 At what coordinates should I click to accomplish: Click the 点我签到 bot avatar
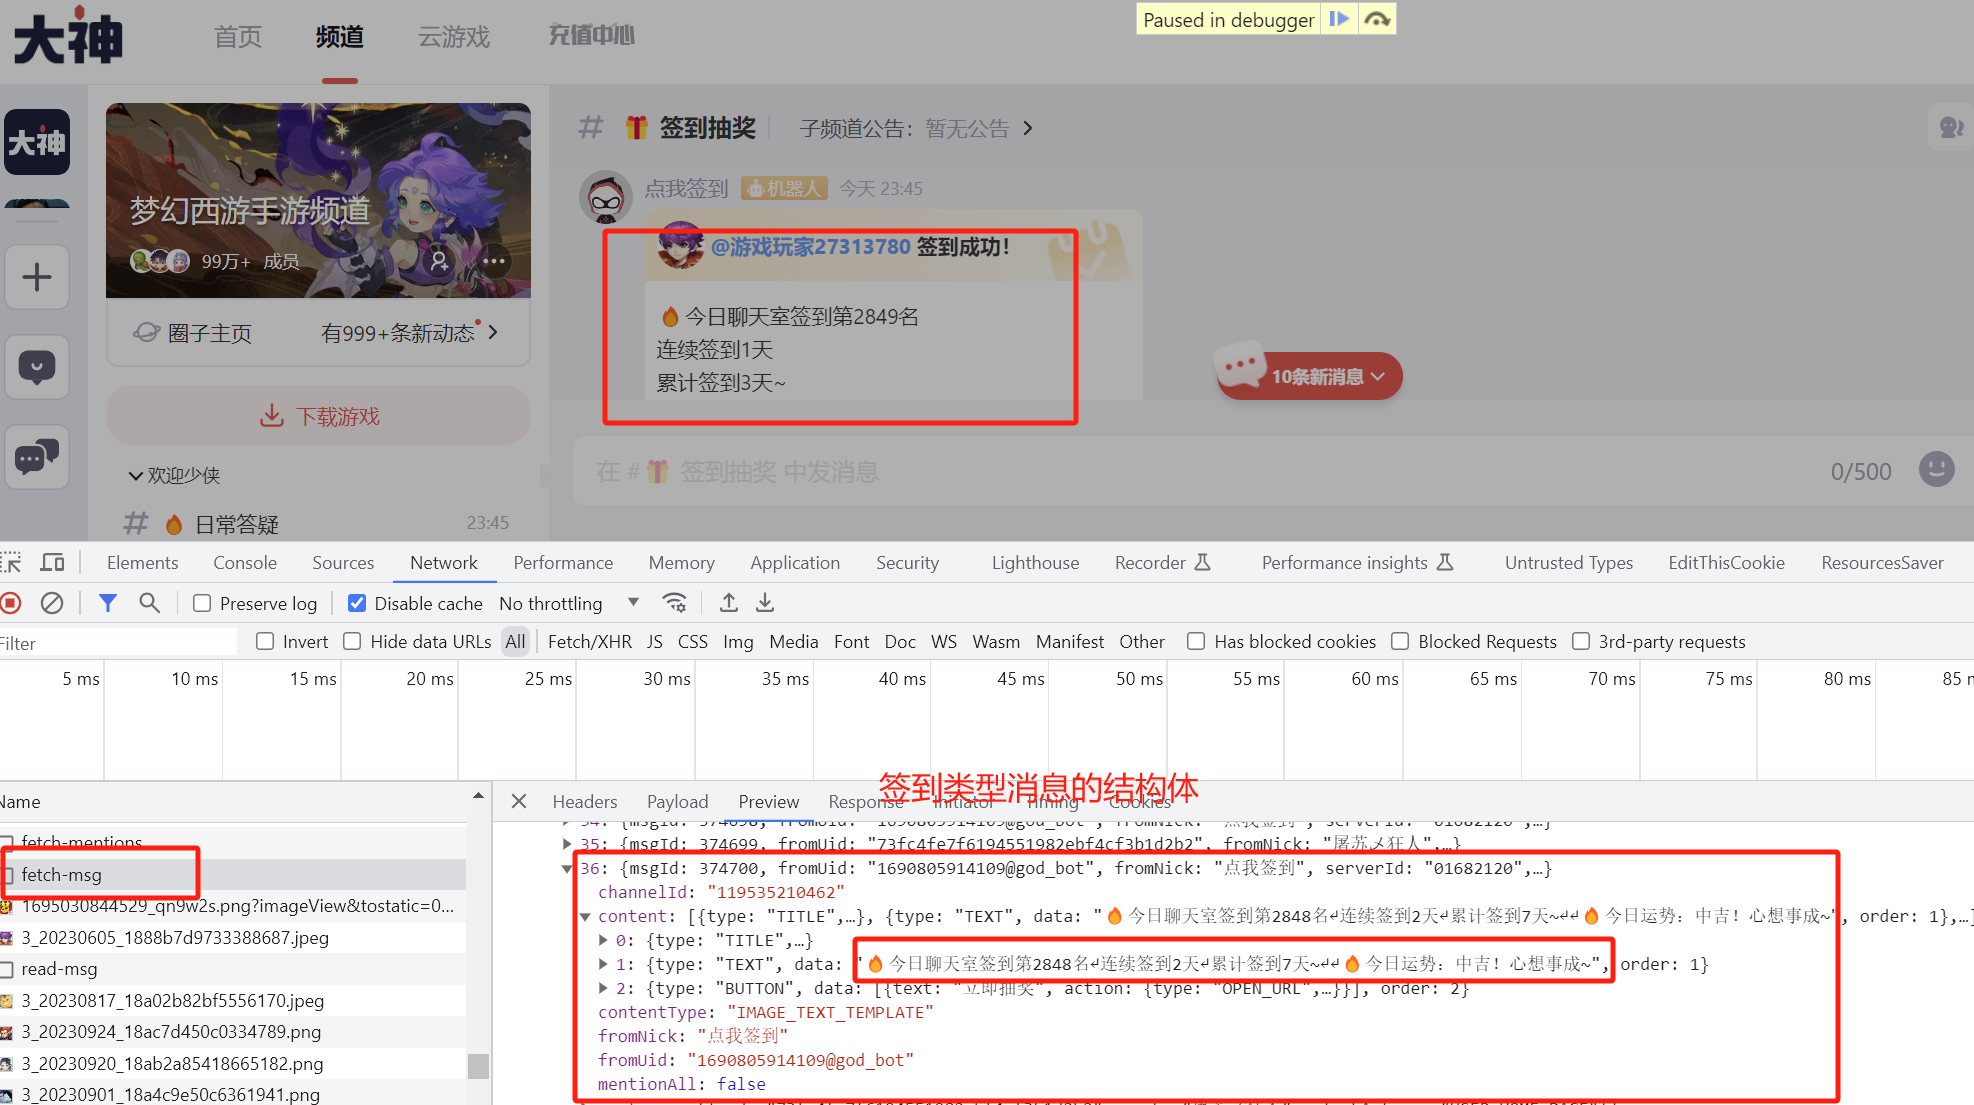pyautogui.click(x=606, y=197)
